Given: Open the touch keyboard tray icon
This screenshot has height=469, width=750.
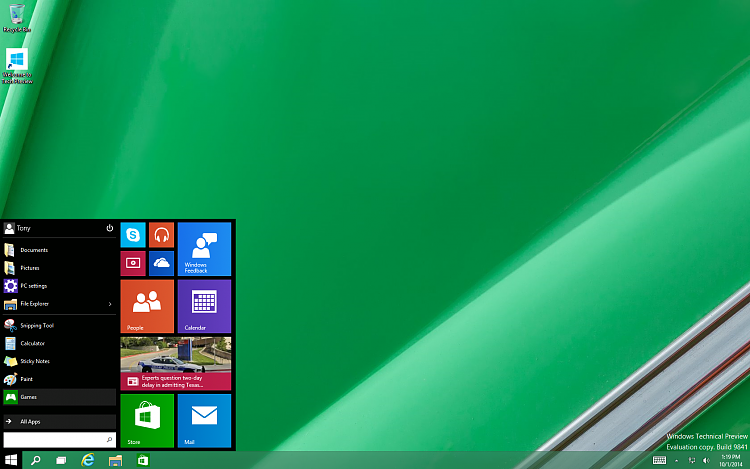Looking at the screenshot, I should (x=659, y=460).
